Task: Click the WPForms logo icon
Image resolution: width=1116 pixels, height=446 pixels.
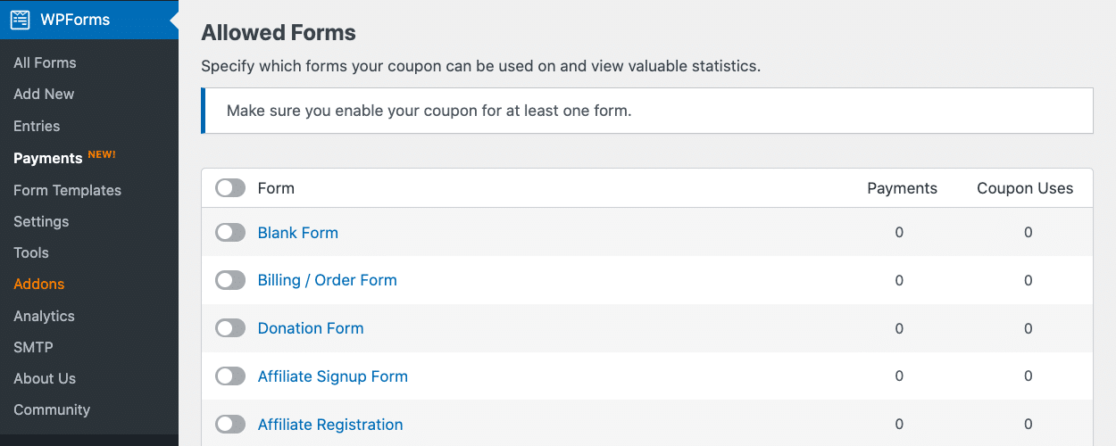Action: coord(20,20)
